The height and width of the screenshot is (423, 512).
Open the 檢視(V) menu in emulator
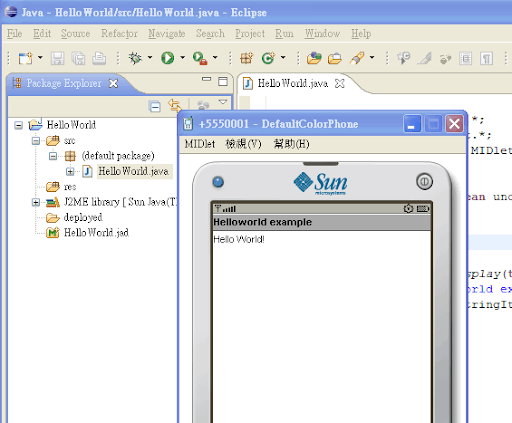(244, 144)
